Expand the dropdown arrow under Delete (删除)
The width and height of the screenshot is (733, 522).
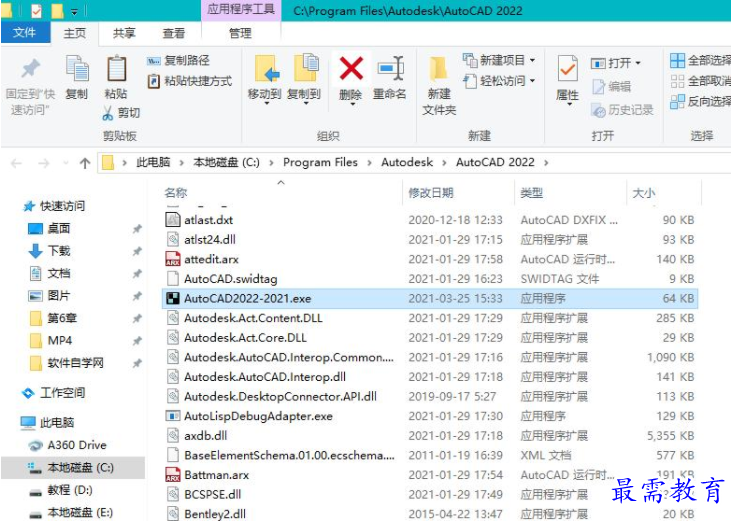coord(352,104)
